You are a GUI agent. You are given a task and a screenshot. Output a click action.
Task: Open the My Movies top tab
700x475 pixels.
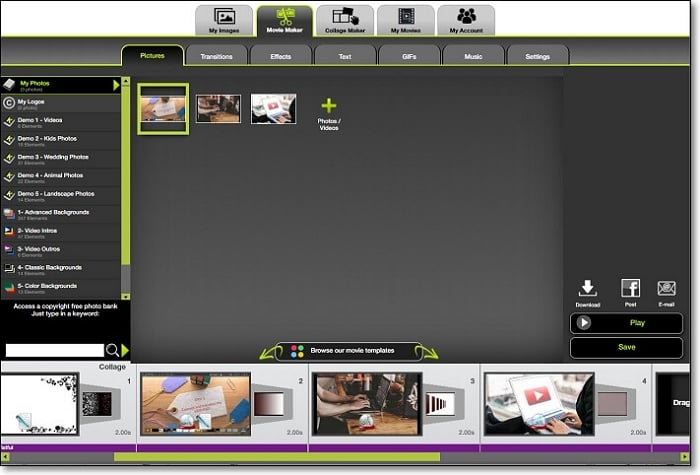click(x=405, y=20)
